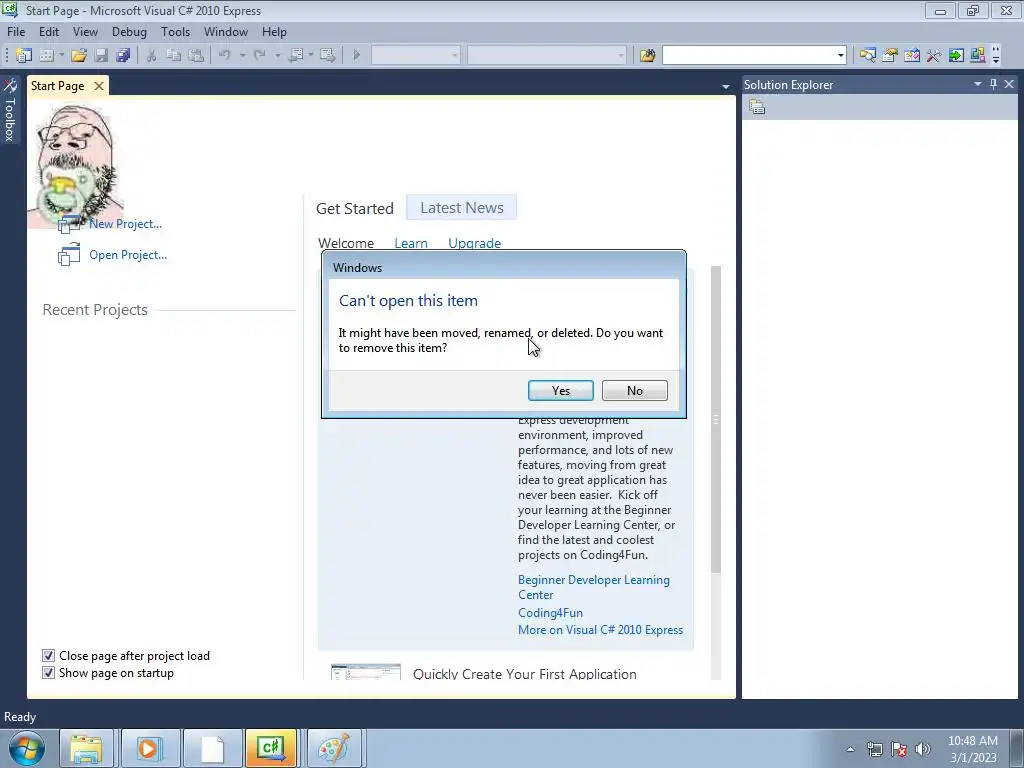This screenshot has height=768, width=1024.
Task: Click the Open Project icon on Start Page
Action: click(x=69, y=255)
